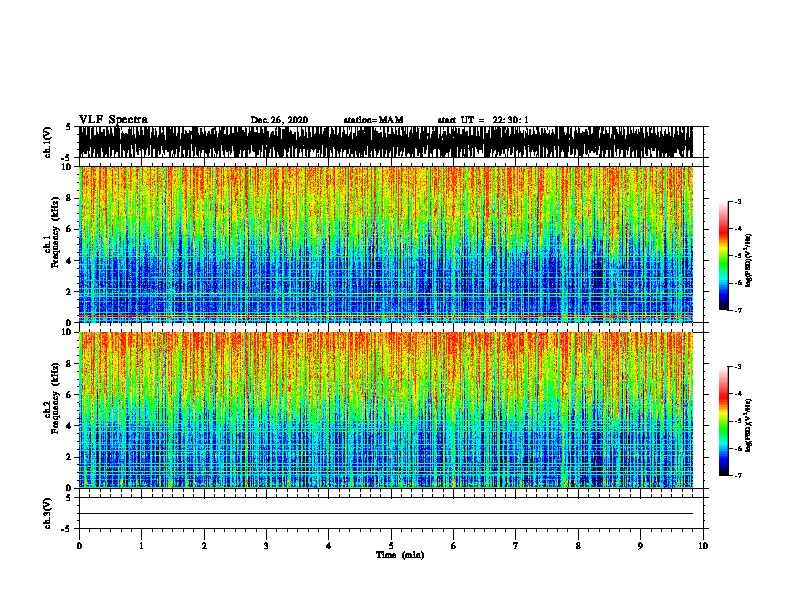792x612 pixels.
Task: Click time axis tick label "9"
Action: (x=640, y=545)
